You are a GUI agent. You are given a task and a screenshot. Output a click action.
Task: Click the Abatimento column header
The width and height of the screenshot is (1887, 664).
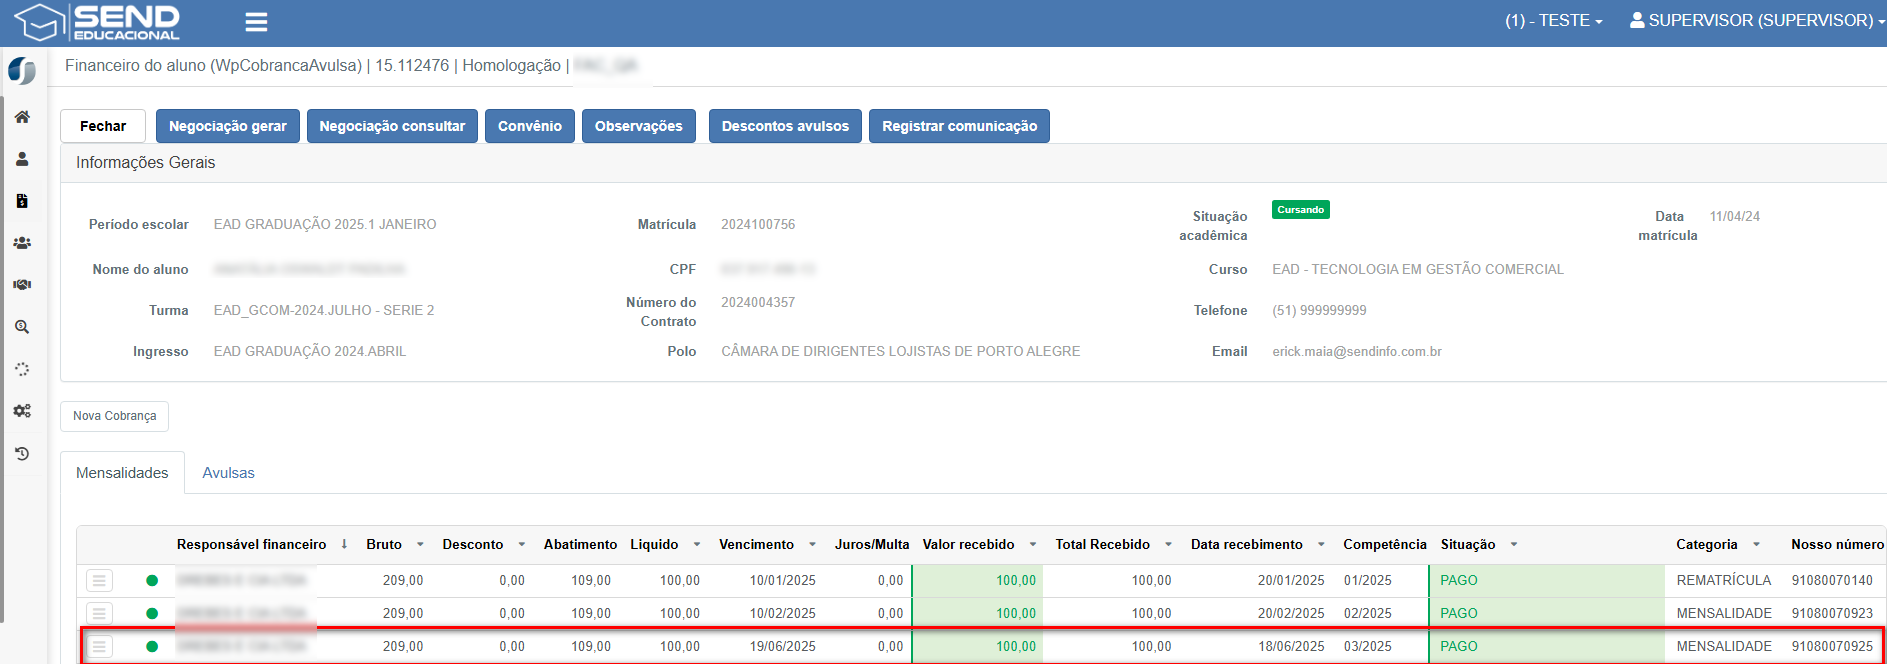[x=580, y=544]
